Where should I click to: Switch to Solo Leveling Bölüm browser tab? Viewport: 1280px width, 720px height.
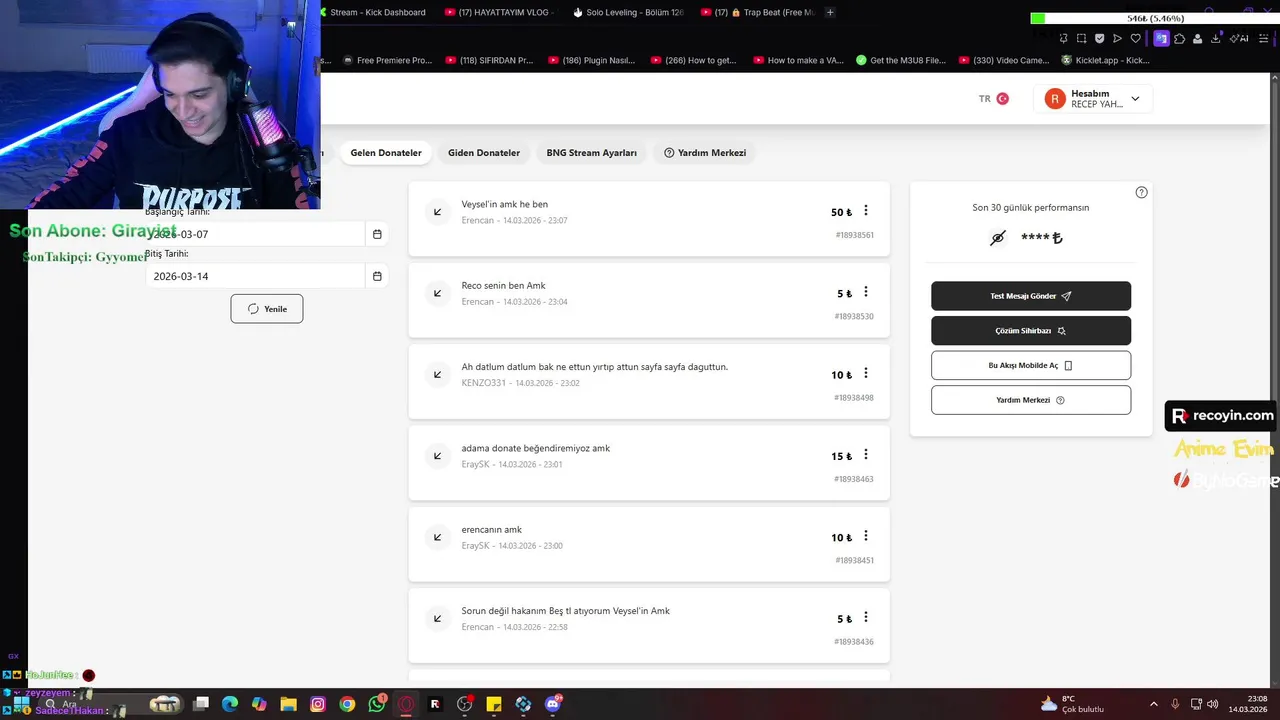[x=628, y=12]
